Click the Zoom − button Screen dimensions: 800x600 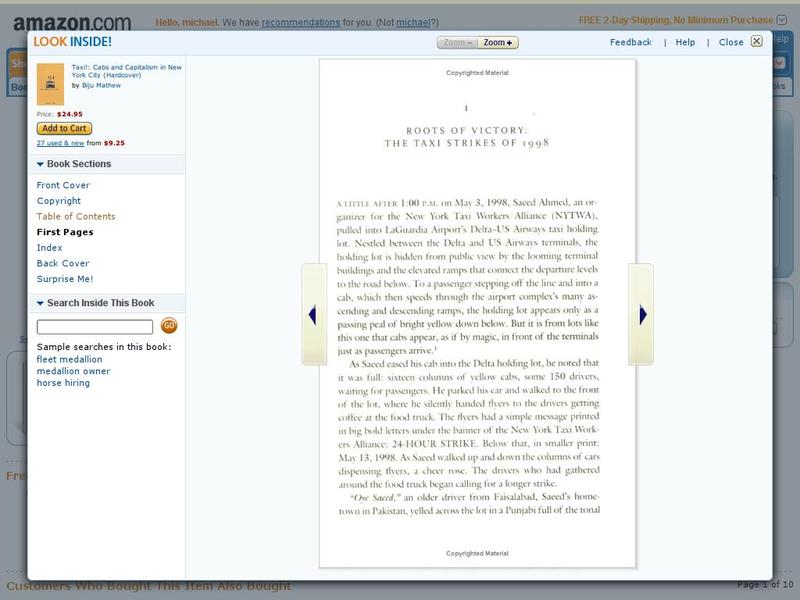(x=457, y=42)
